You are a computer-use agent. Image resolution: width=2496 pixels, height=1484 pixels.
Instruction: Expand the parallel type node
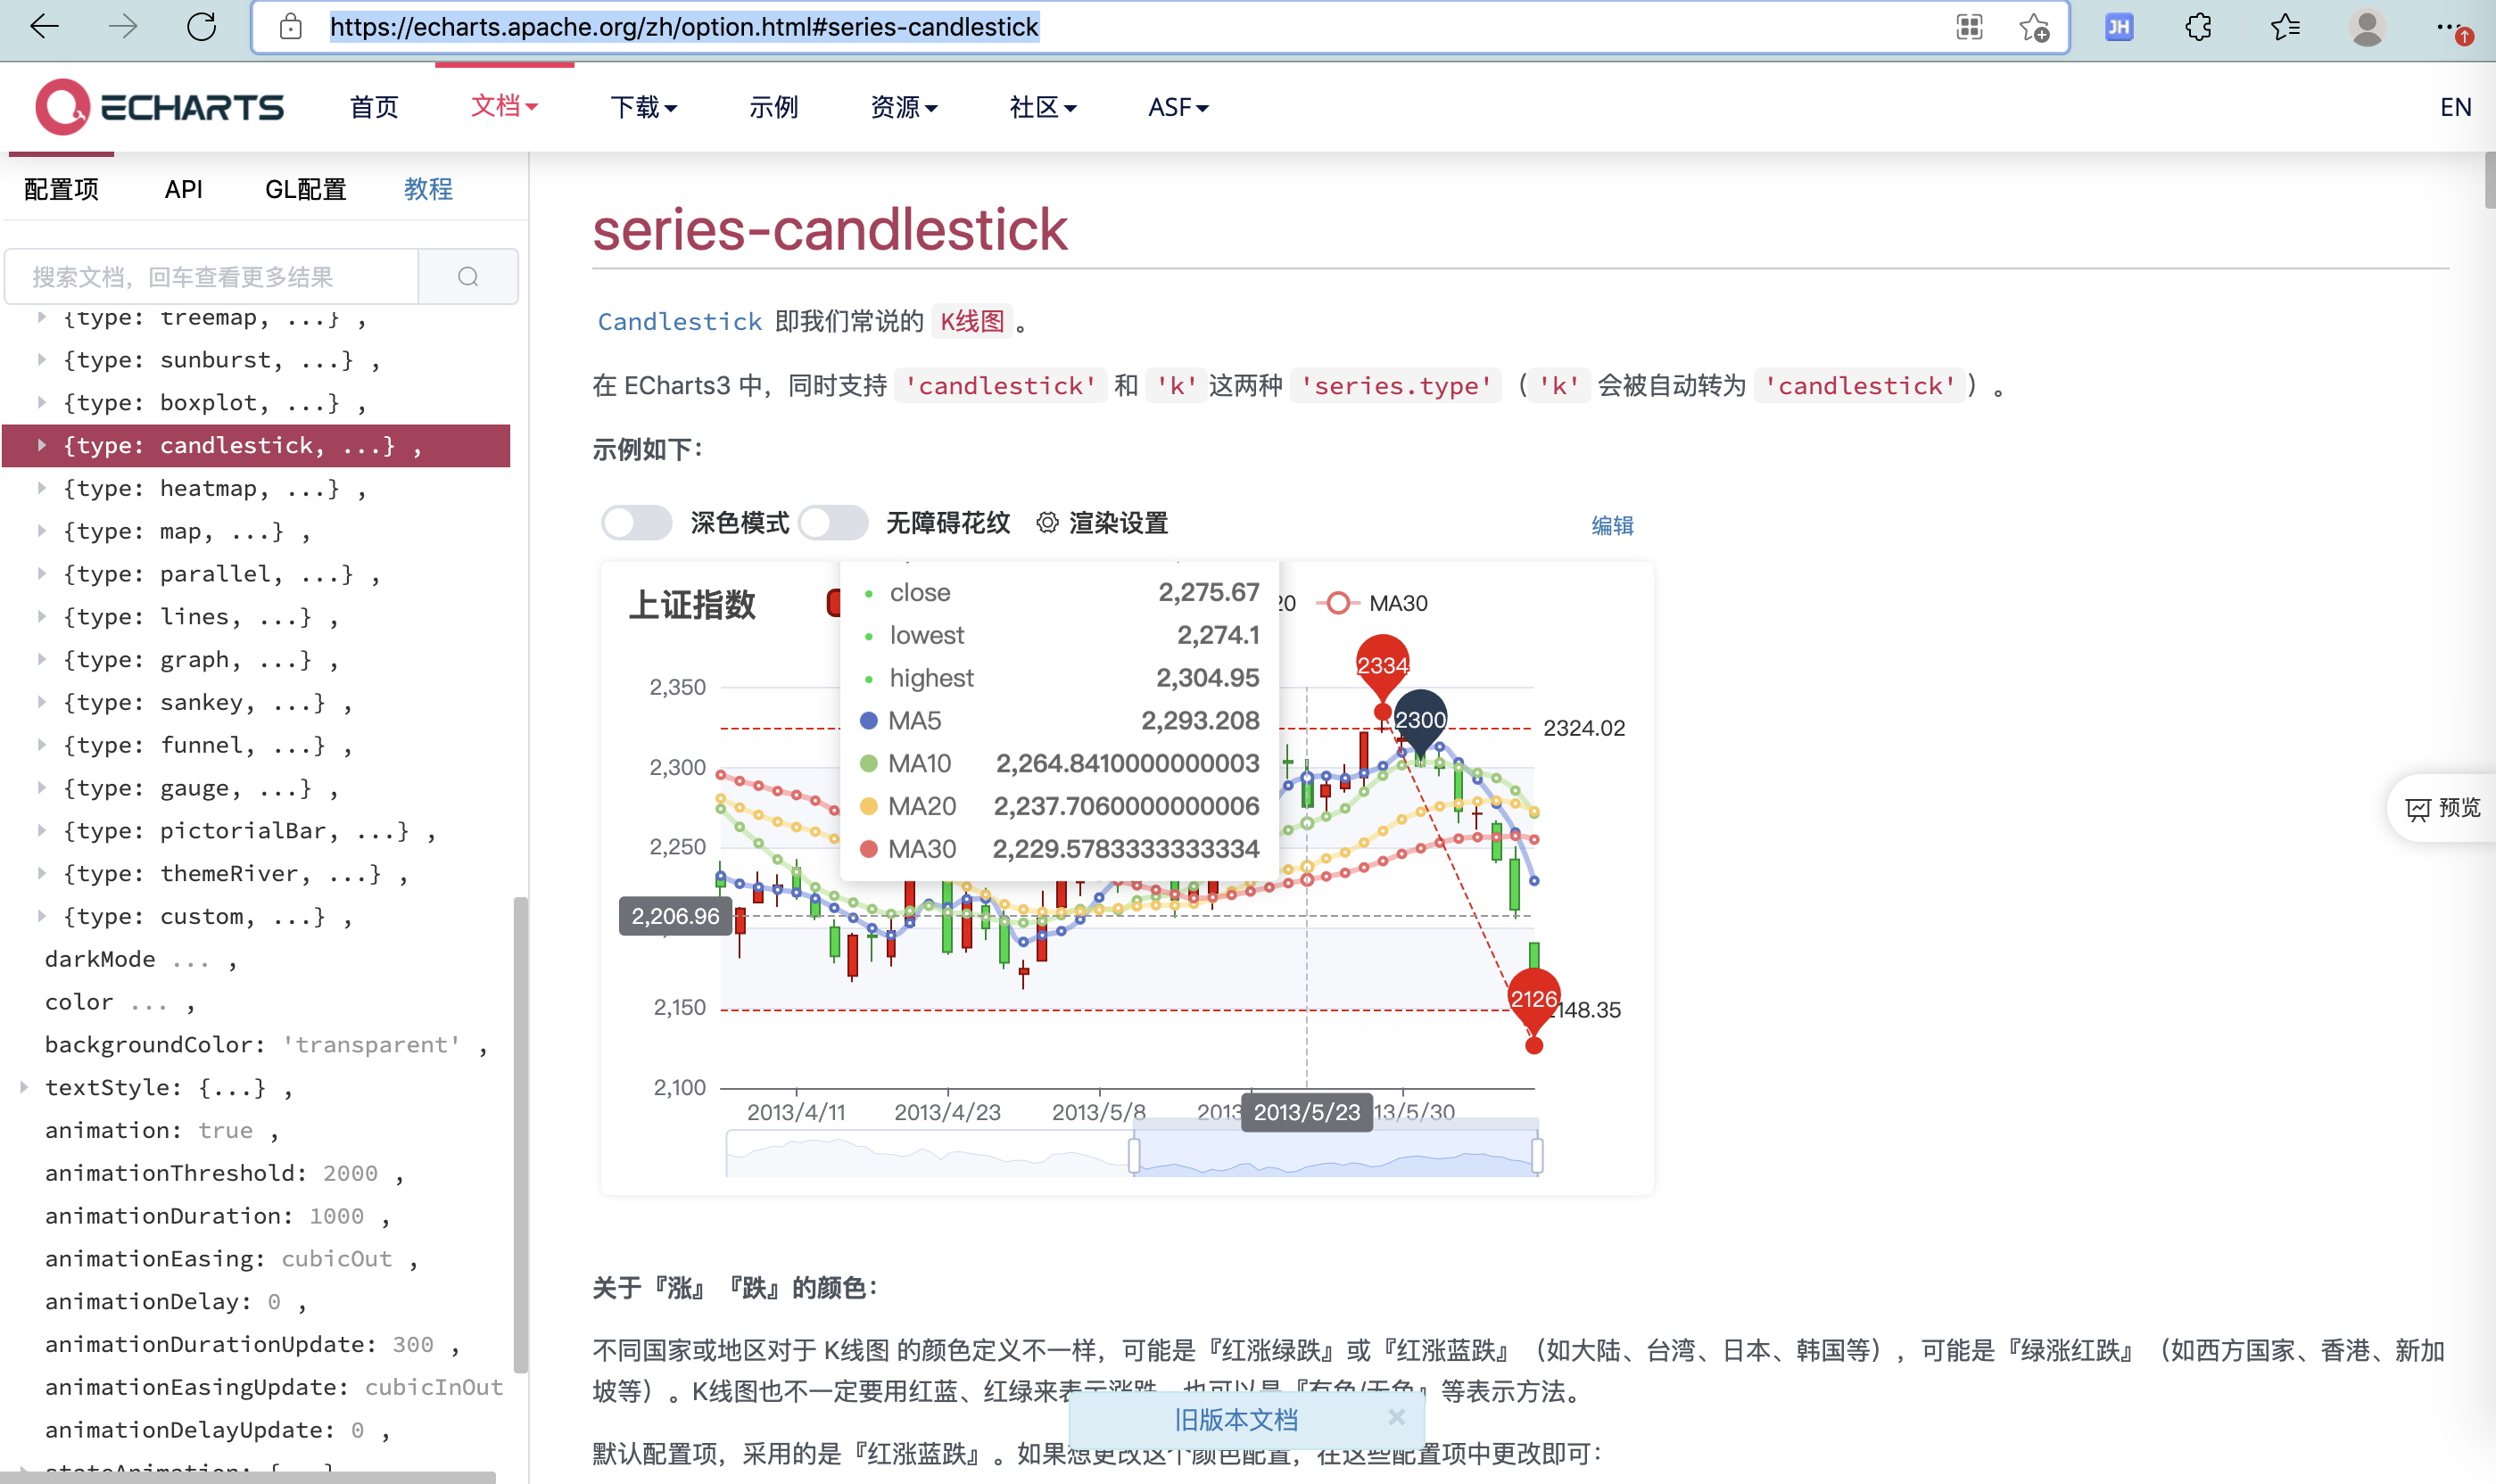pos(41,574)
